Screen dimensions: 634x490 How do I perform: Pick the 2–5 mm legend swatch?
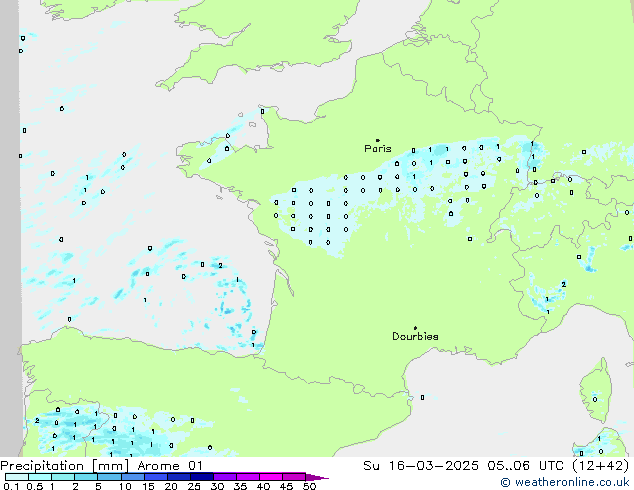coord(86,477)
